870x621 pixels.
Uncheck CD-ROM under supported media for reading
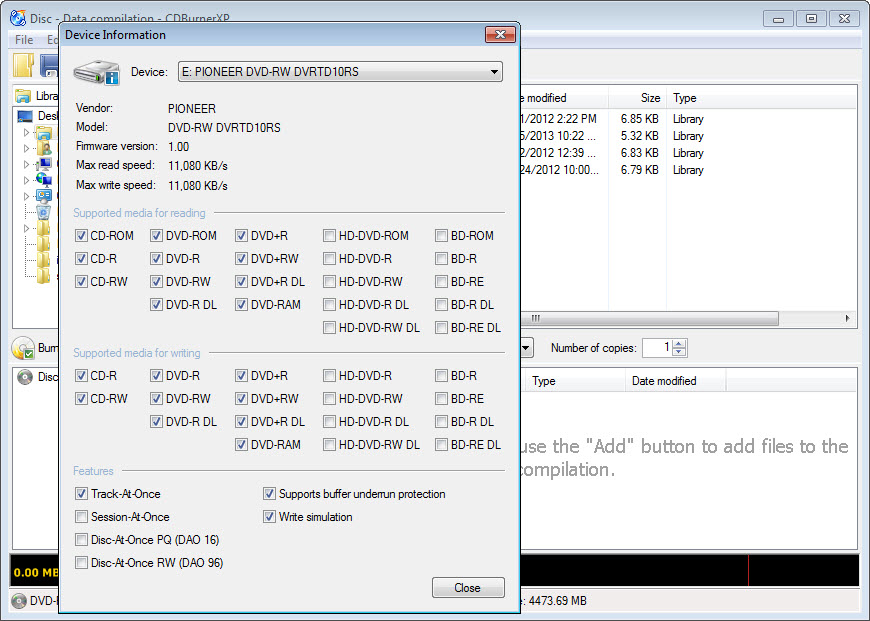[82, 236]
